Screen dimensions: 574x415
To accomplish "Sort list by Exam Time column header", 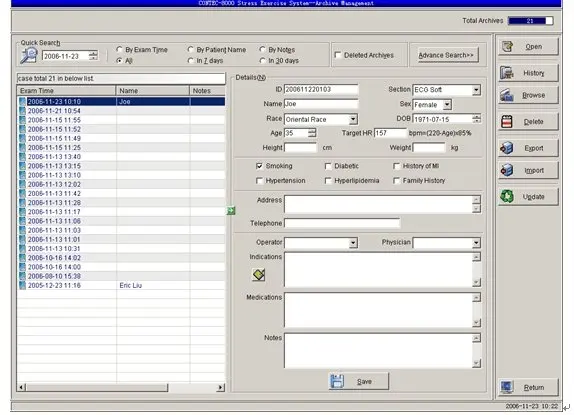I will tap(66, 91).
